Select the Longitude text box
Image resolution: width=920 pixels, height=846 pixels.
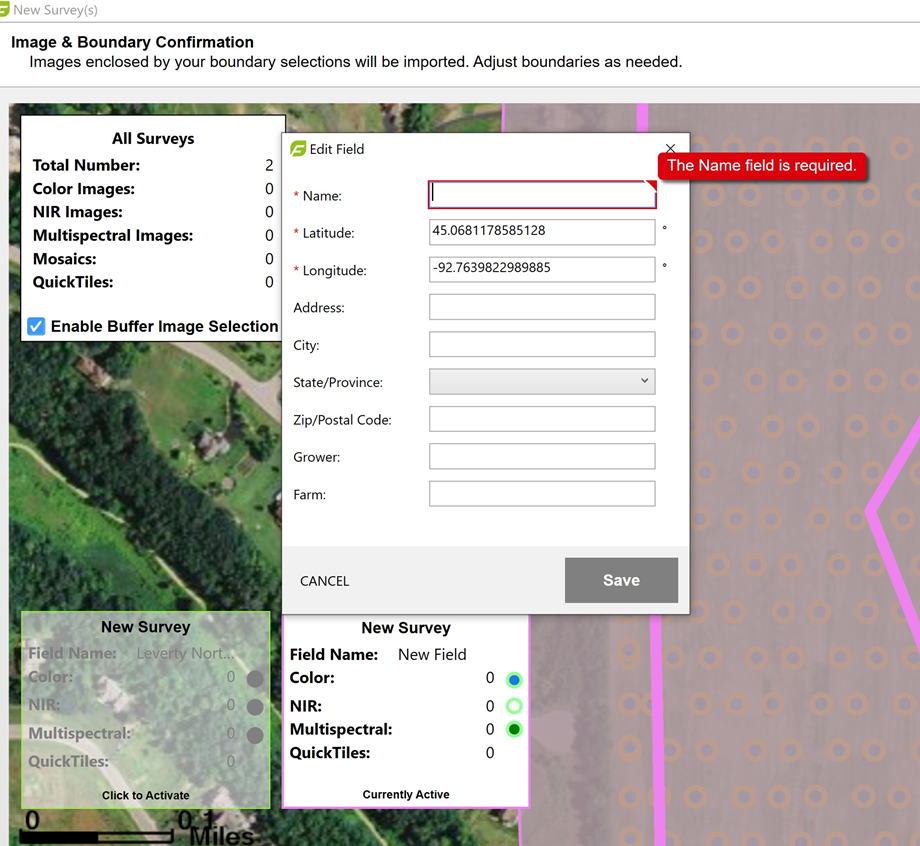(x=542, y=269)
